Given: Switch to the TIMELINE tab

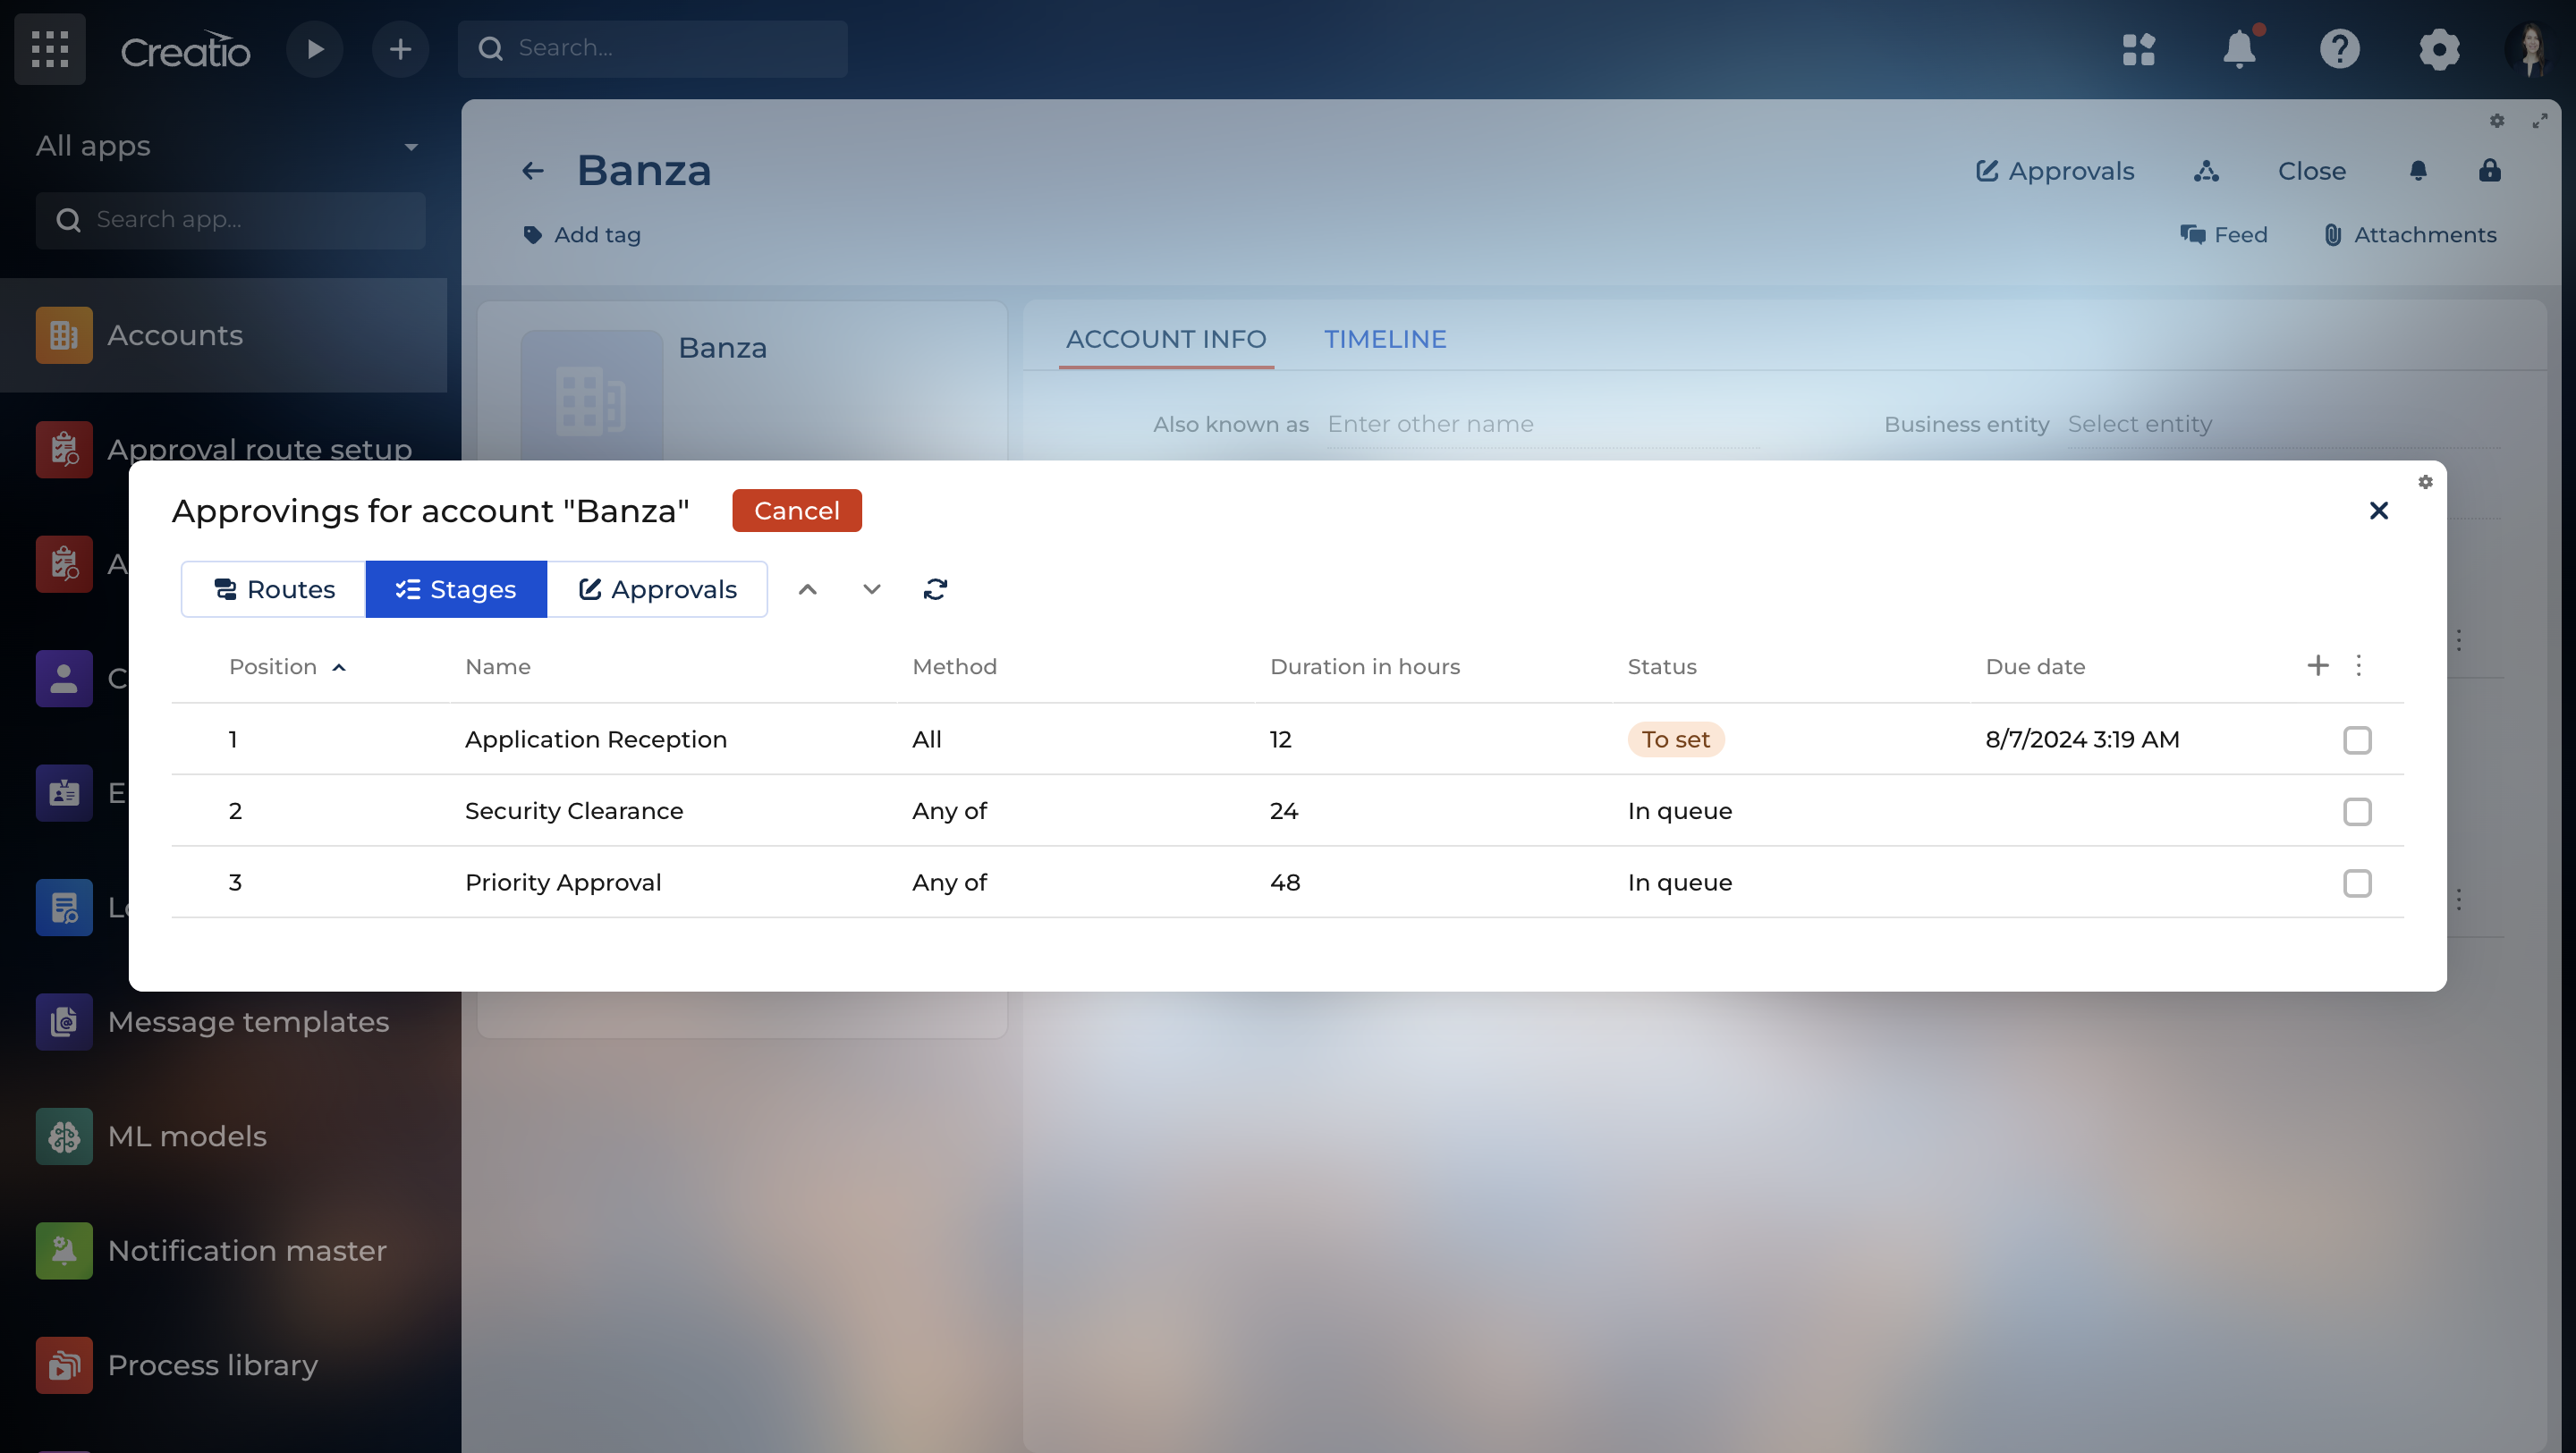Looking at the screenshot, I should point(1385,339).
